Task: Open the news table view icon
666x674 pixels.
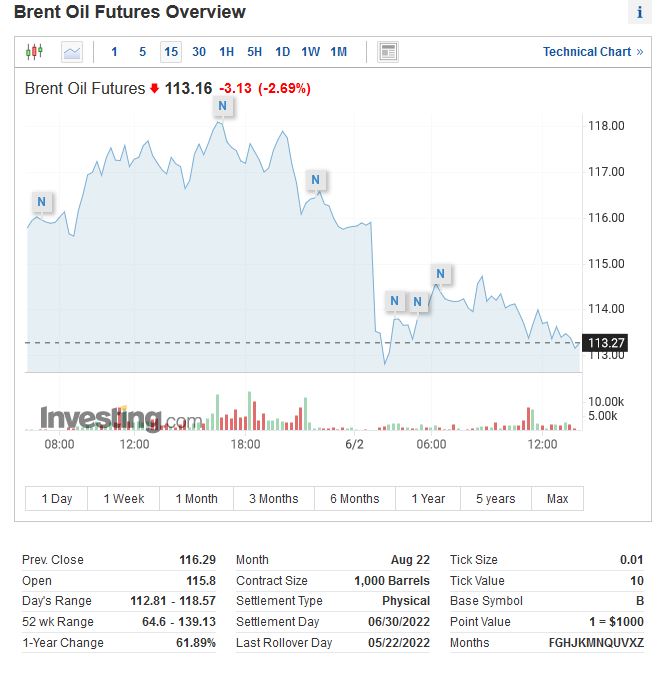Action: point(388,52)
